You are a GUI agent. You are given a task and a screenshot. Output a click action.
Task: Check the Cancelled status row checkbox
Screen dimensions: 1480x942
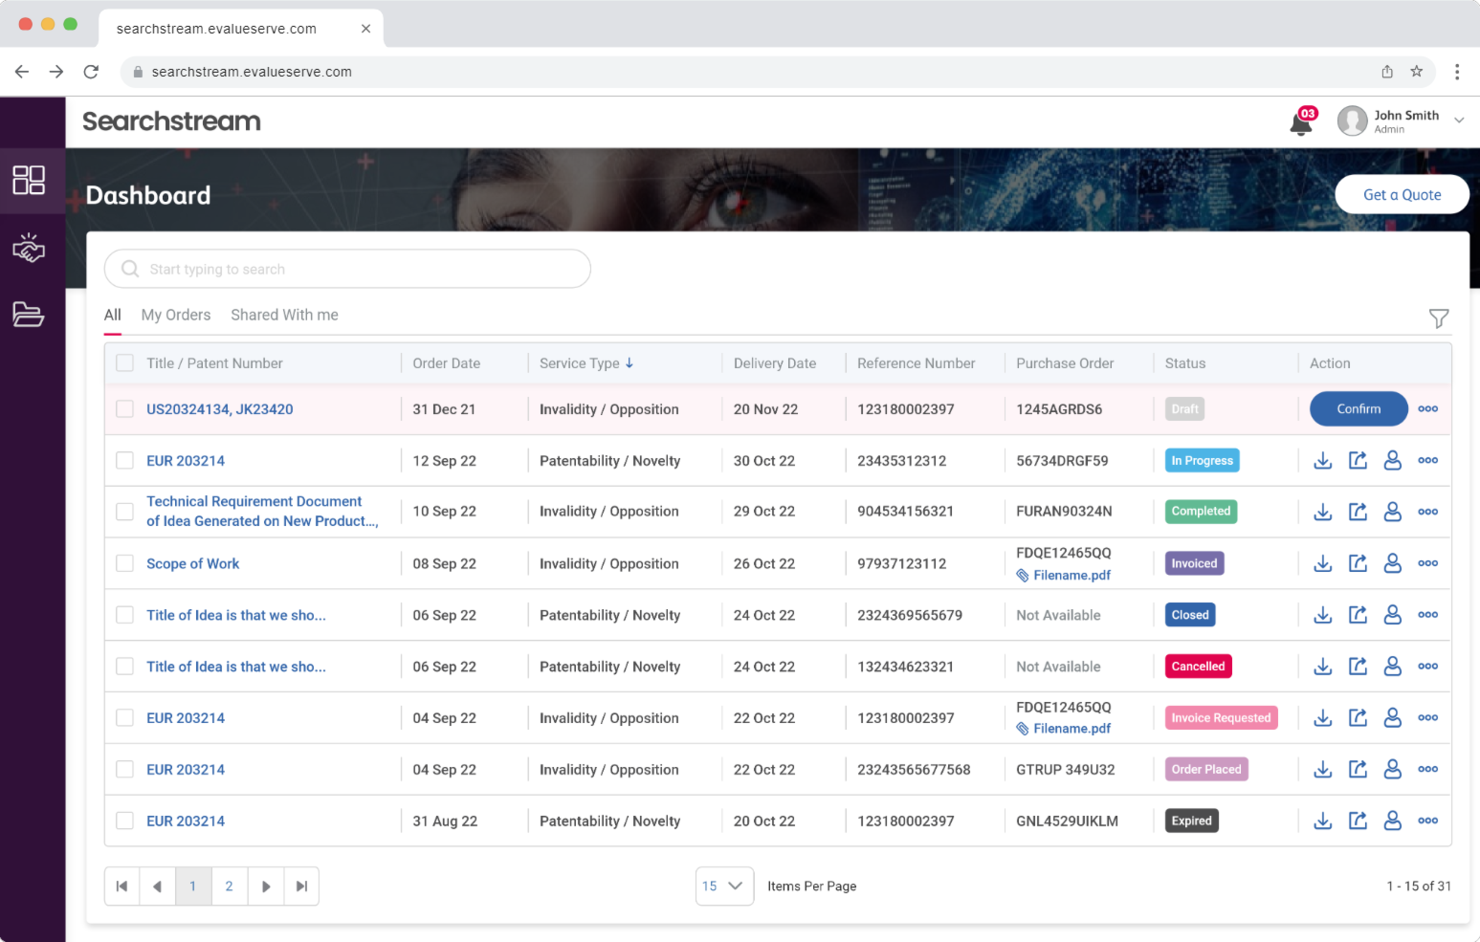click(x=125, y=666)
